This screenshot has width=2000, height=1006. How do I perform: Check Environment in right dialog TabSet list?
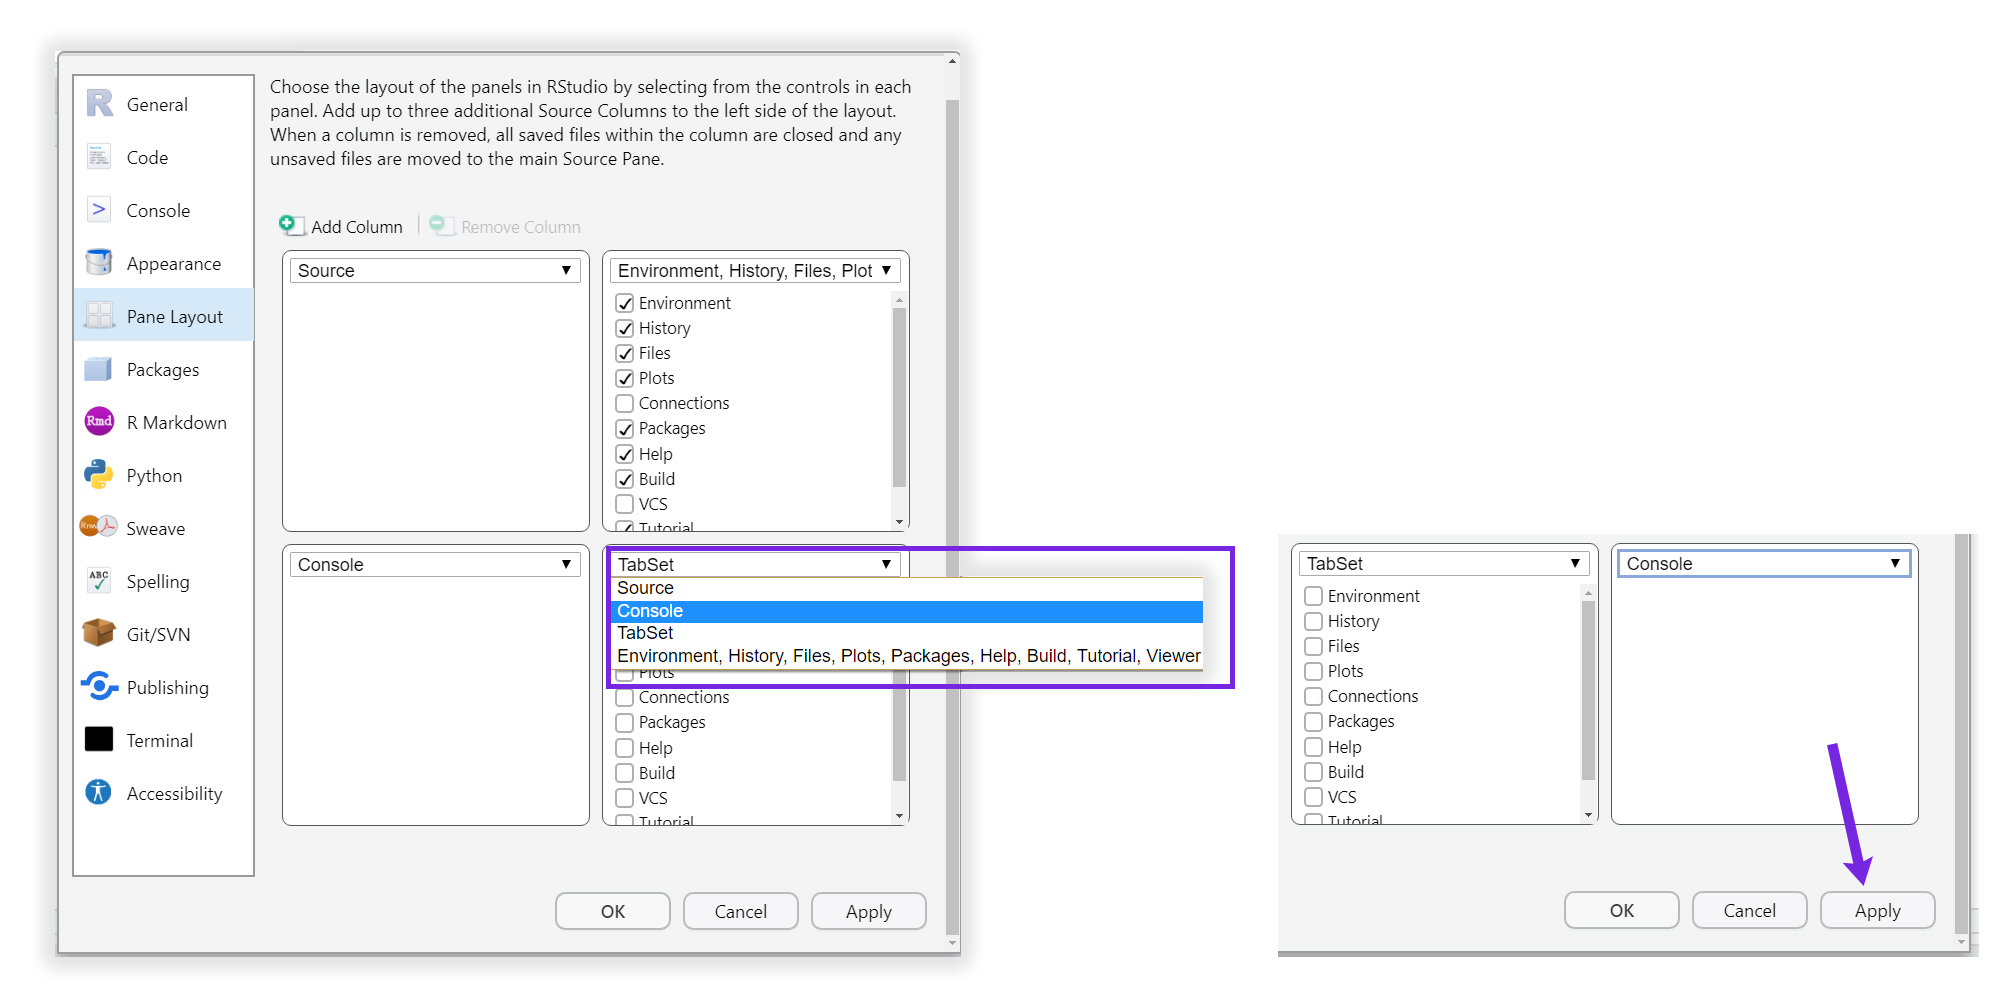click(x=1314, y=596)
